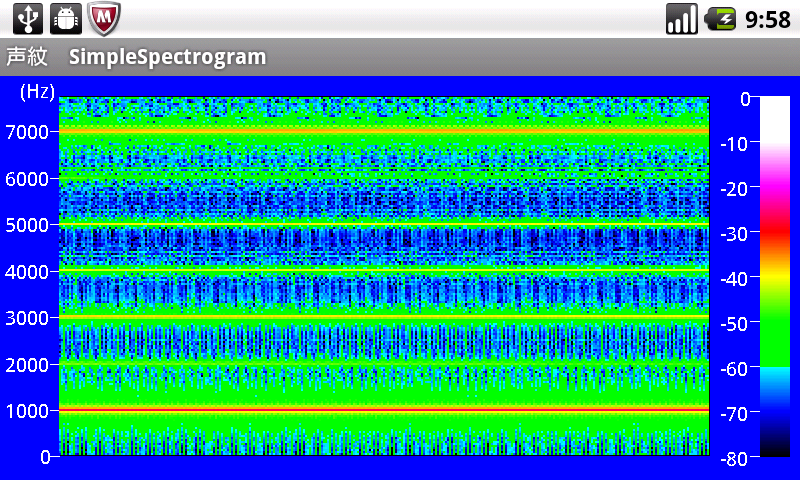Tap the -60 dB color scale label
The height and width of the screenshot is (480, 800).
734,369
